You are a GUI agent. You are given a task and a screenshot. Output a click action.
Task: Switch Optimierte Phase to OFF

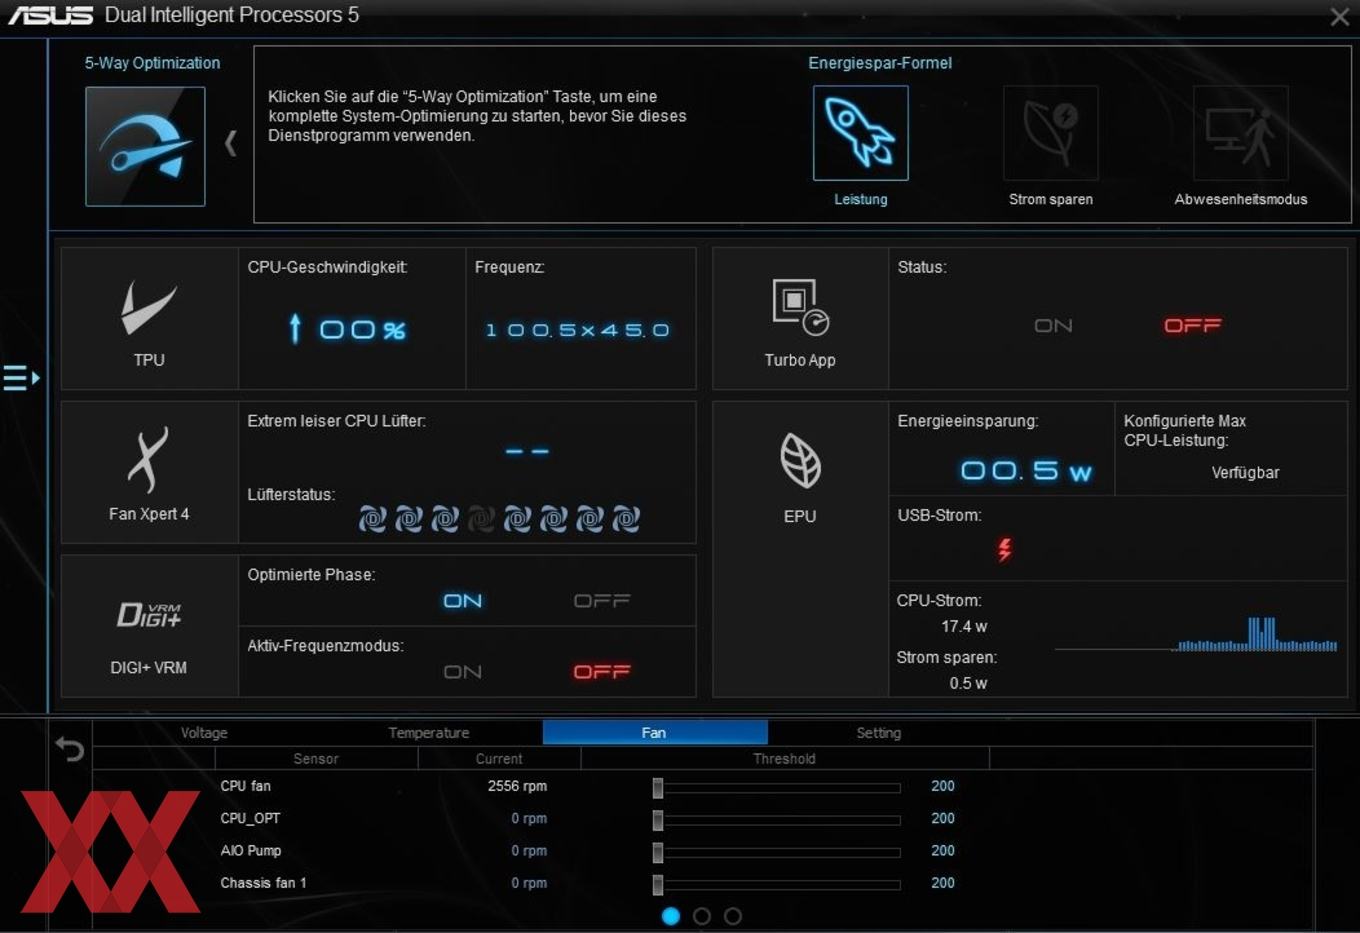click(x=602, y=601)
